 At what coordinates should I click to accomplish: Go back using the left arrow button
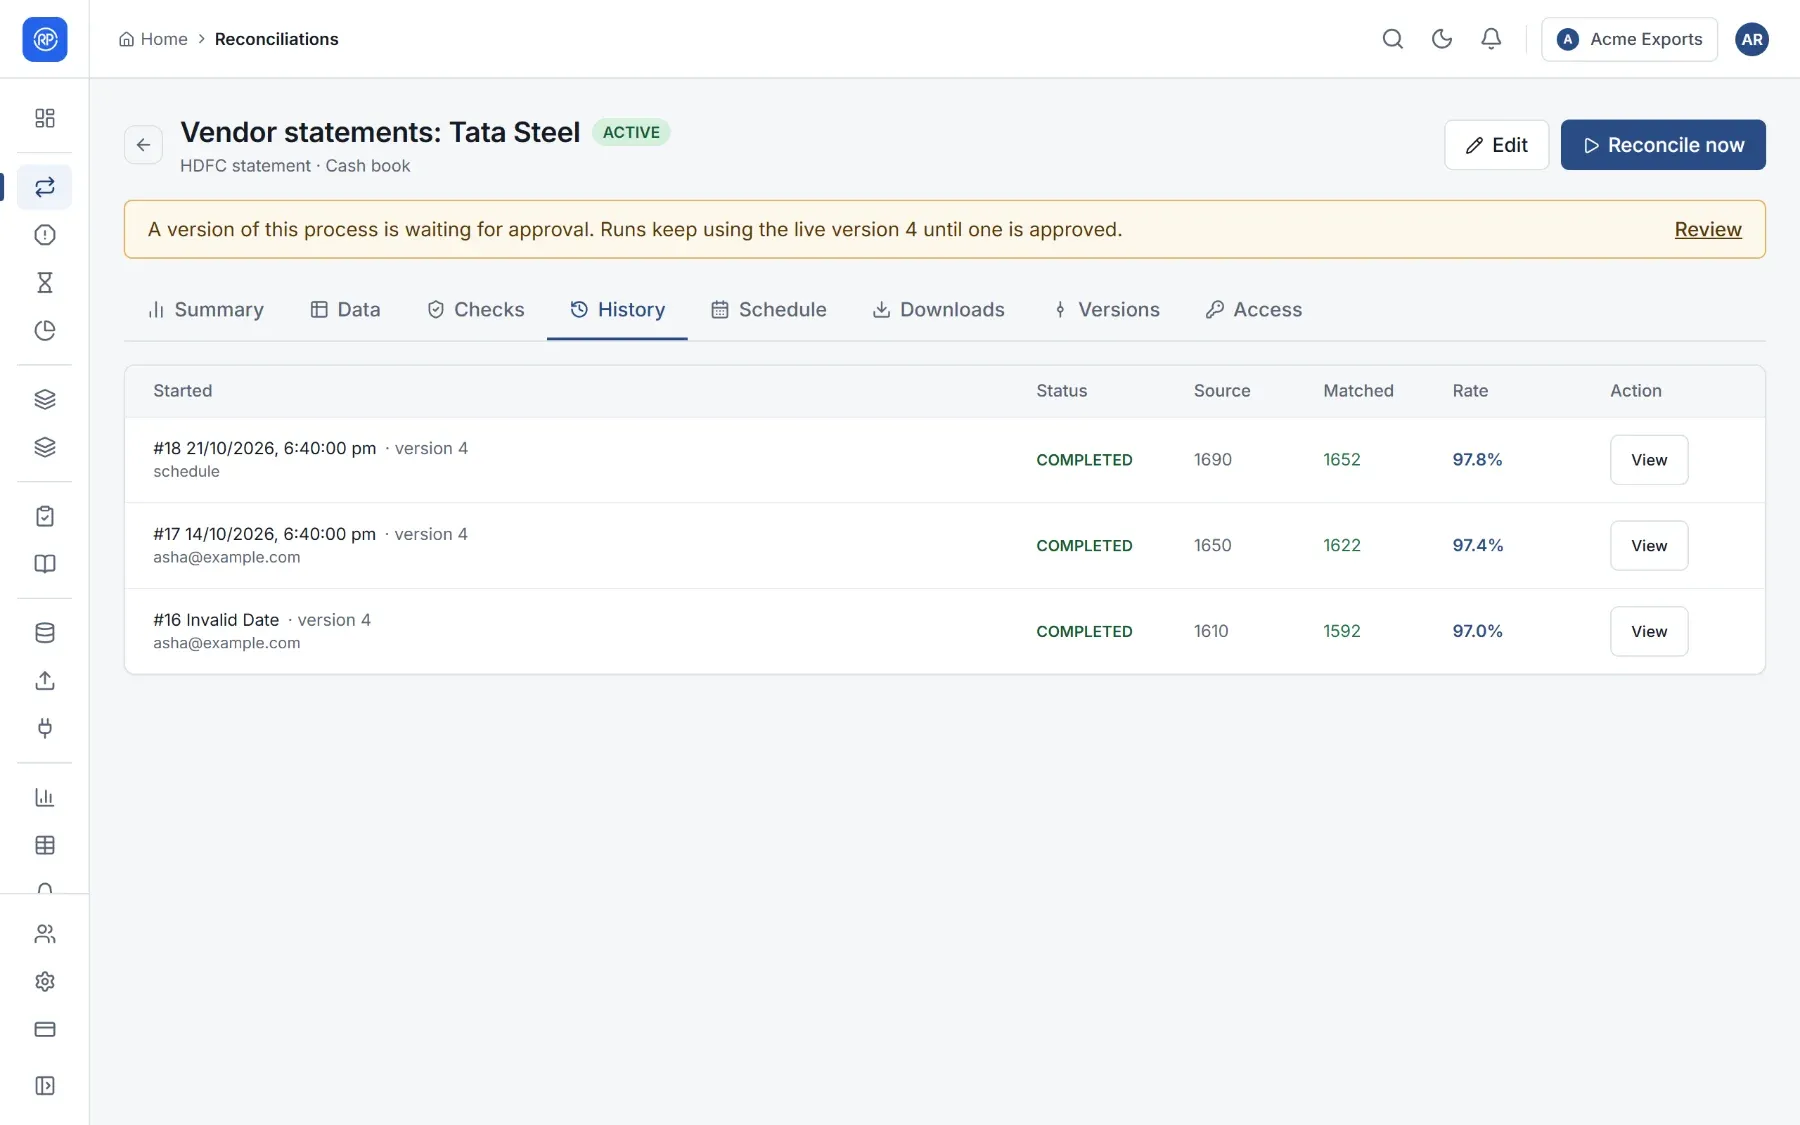pyautogui.click(x=143, y=145)
